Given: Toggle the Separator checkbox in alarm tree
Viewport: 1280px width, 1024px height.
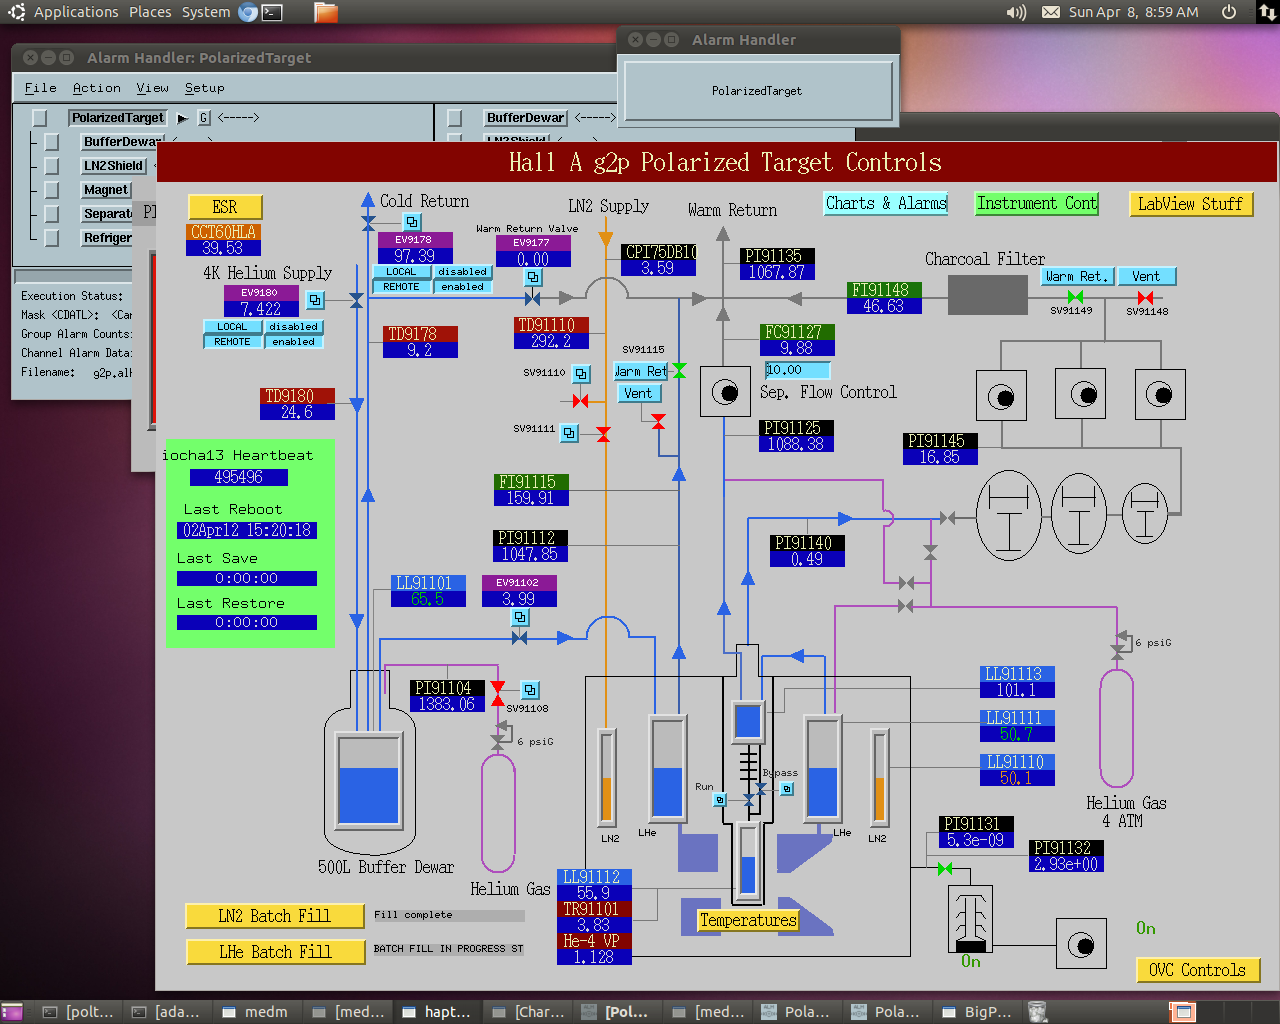Looking at the screenshot, I should (x=52, y=214).
